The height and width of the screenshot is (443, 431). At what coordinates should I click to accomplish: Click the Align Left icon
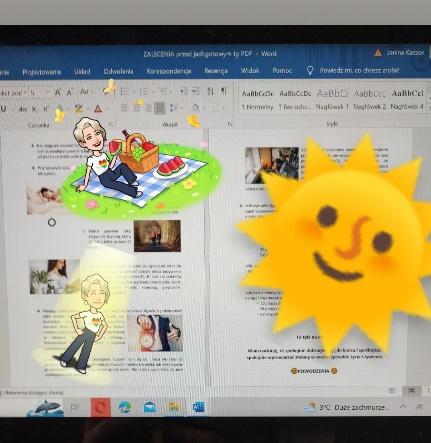pos(124,108)
